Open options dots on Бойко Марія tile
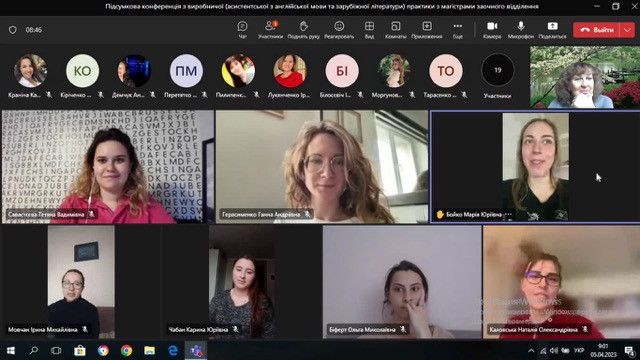The width and height of the screenshot is (640, 360). point(509,214)
